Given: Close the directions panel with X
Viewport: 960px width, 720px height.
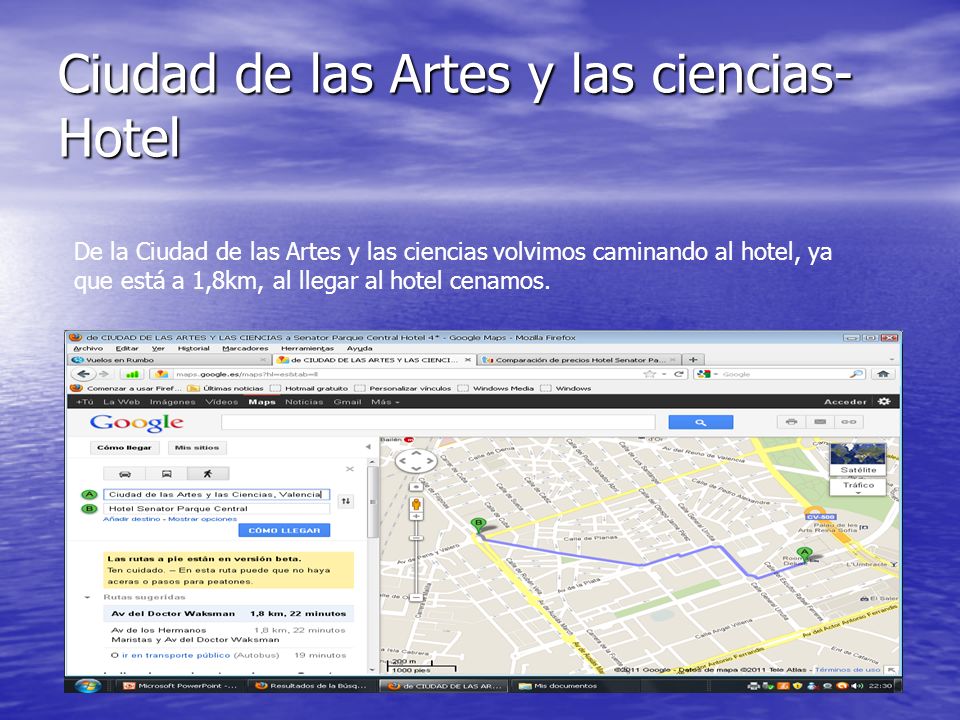Looking at the screenshot, I should point(350,469).
